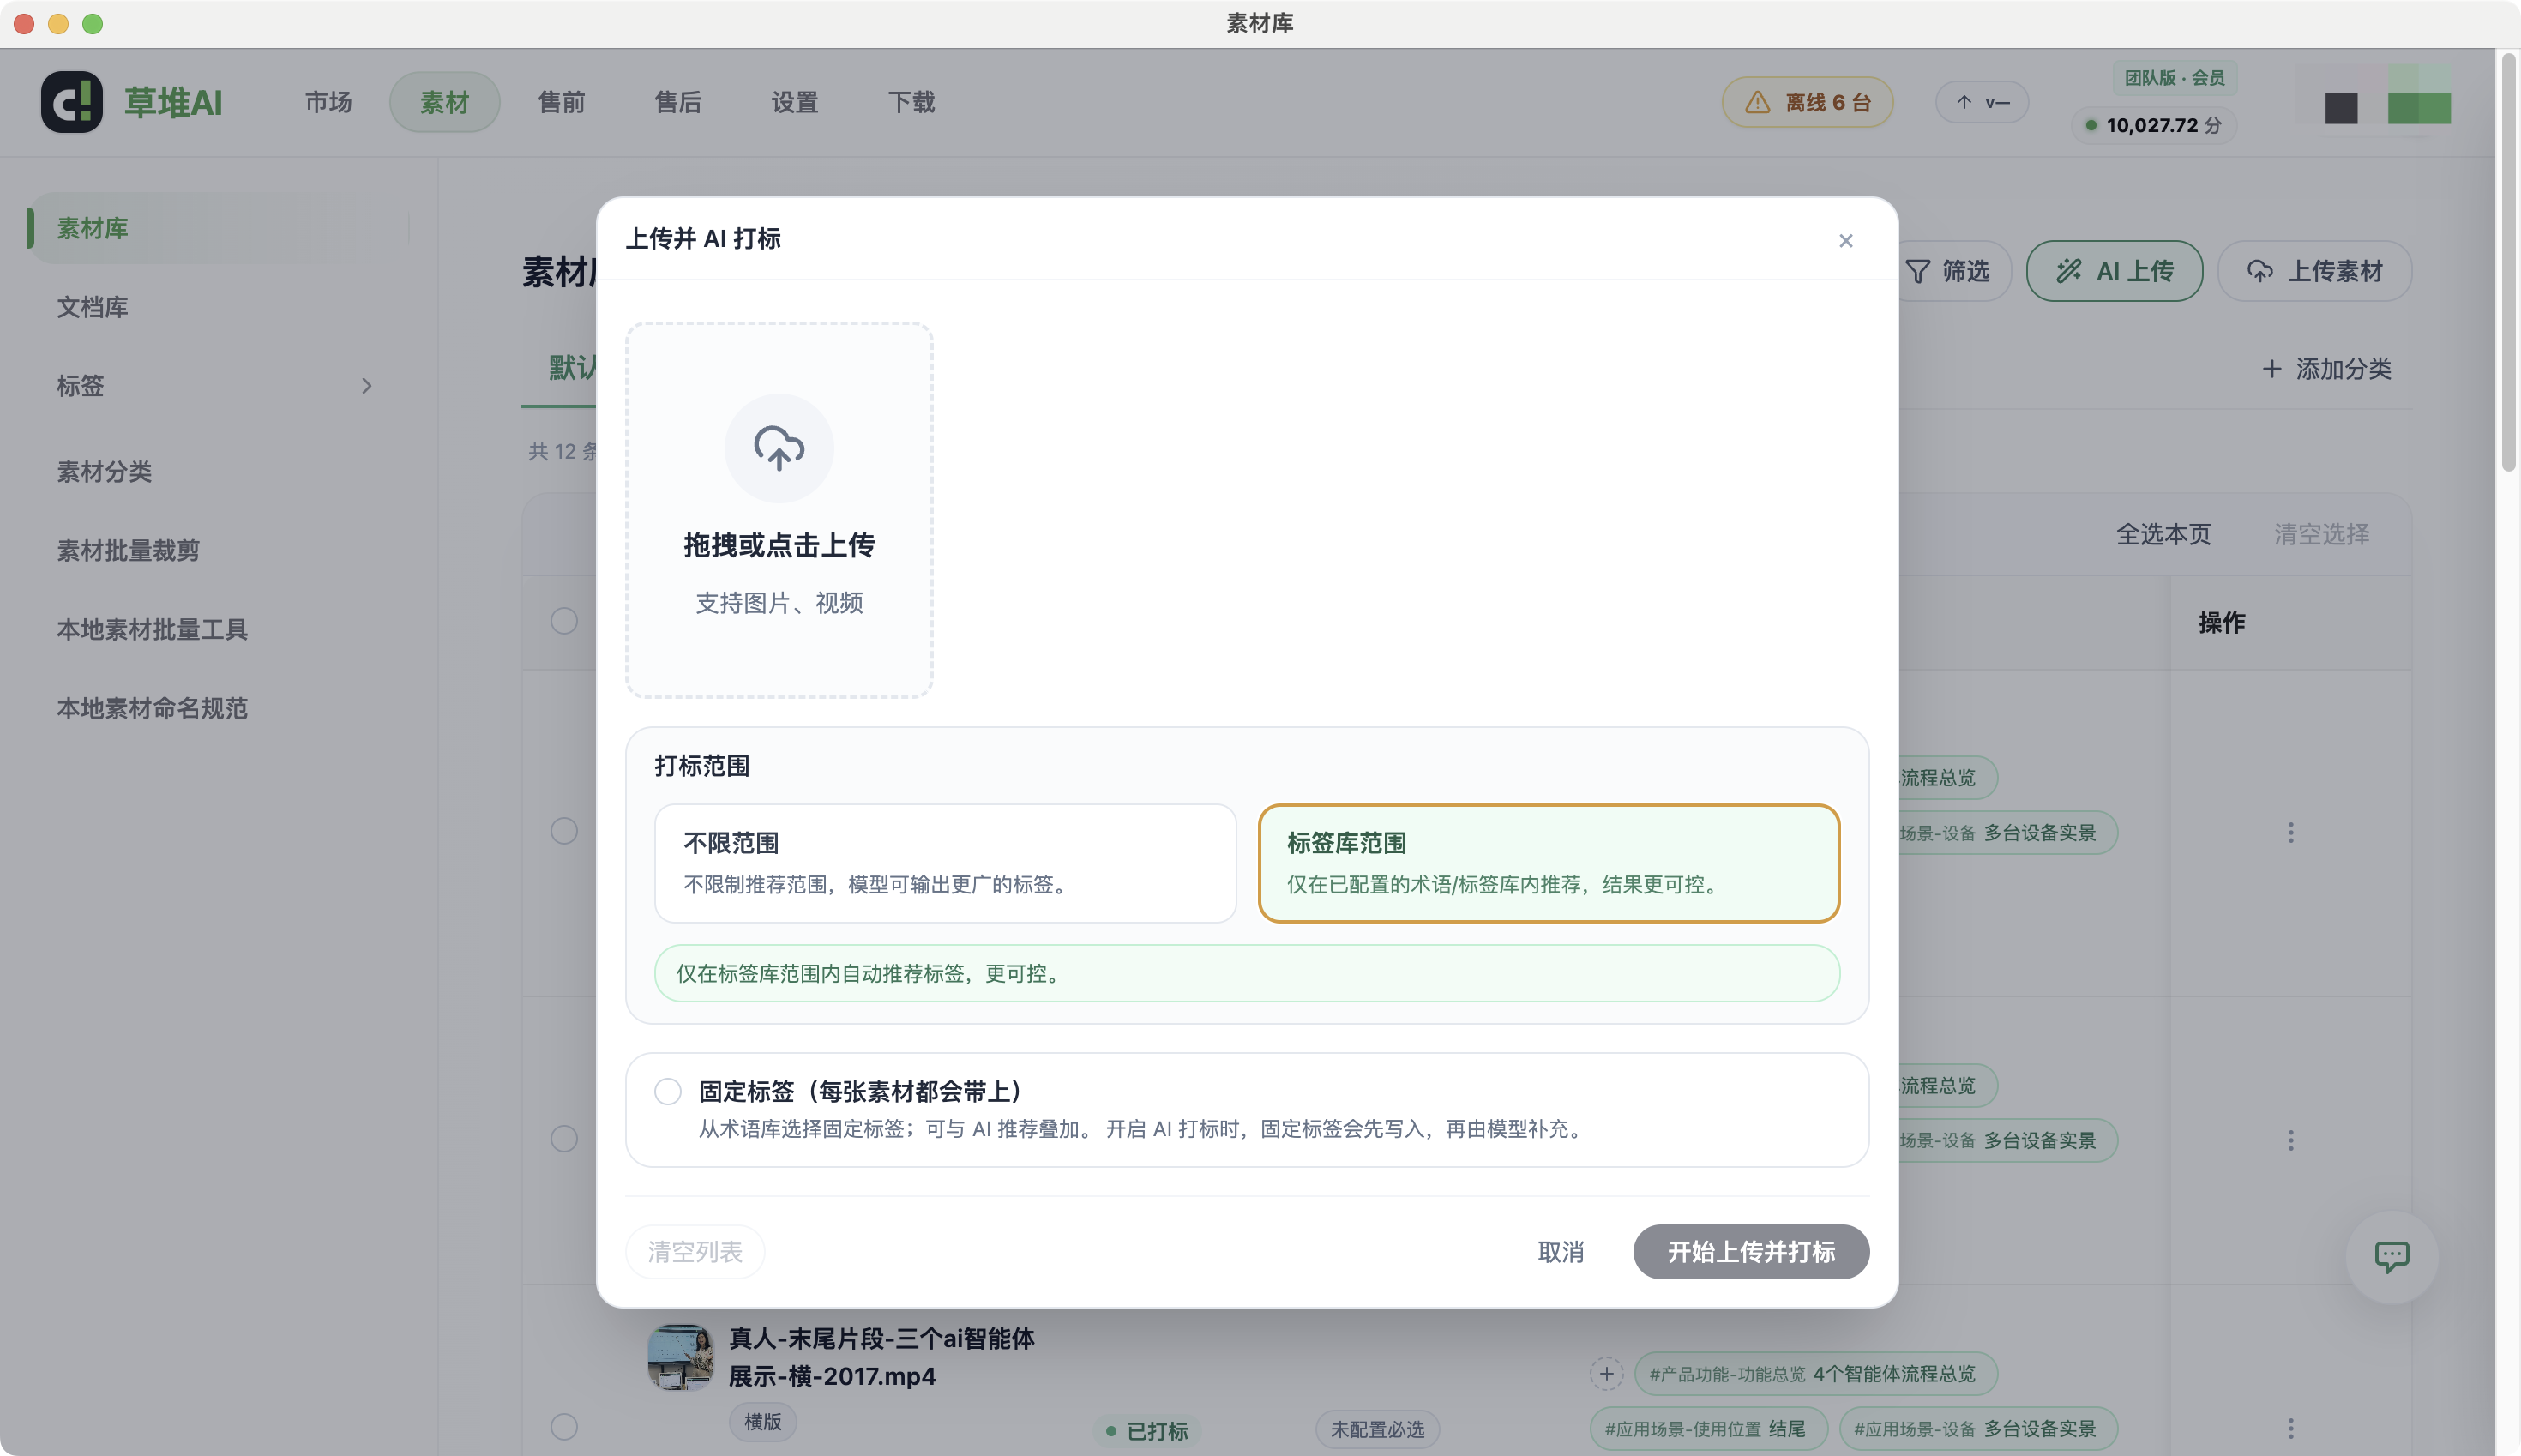Click the last row's 多台设备实景 tag

(1977, 1429)
